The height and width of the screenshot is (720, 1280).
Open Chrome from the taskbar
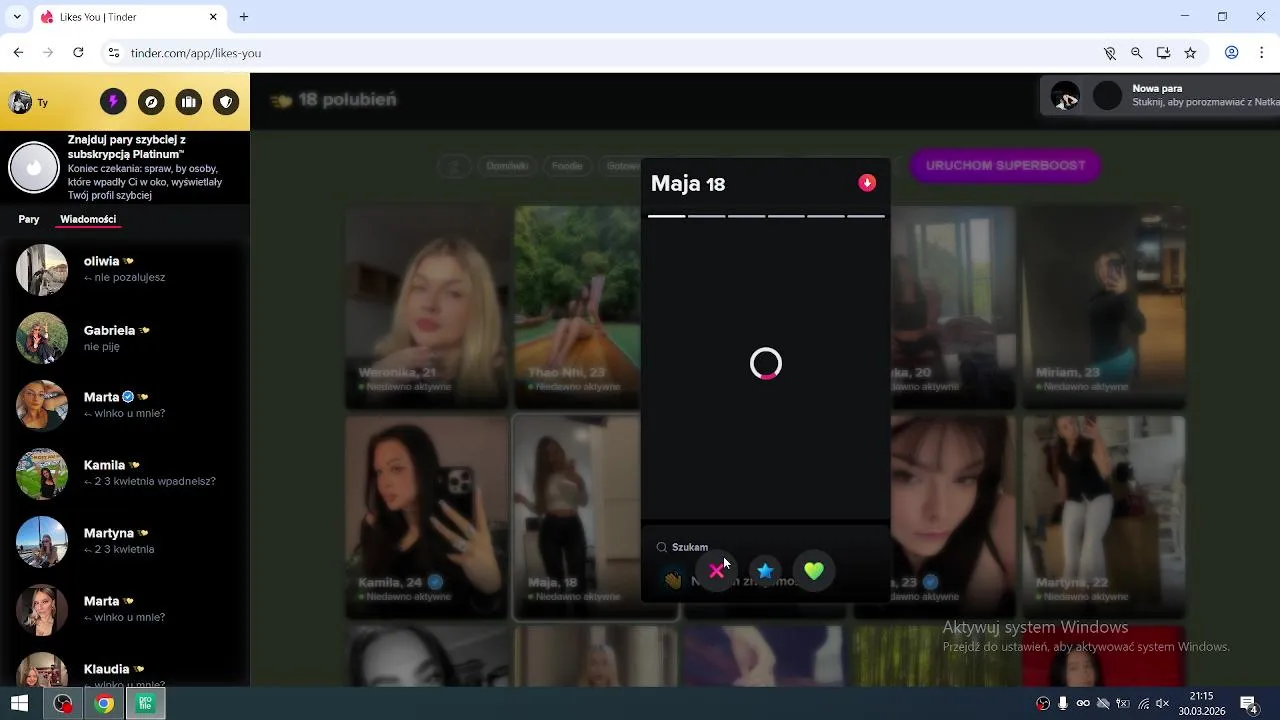[x=104, y=703]
